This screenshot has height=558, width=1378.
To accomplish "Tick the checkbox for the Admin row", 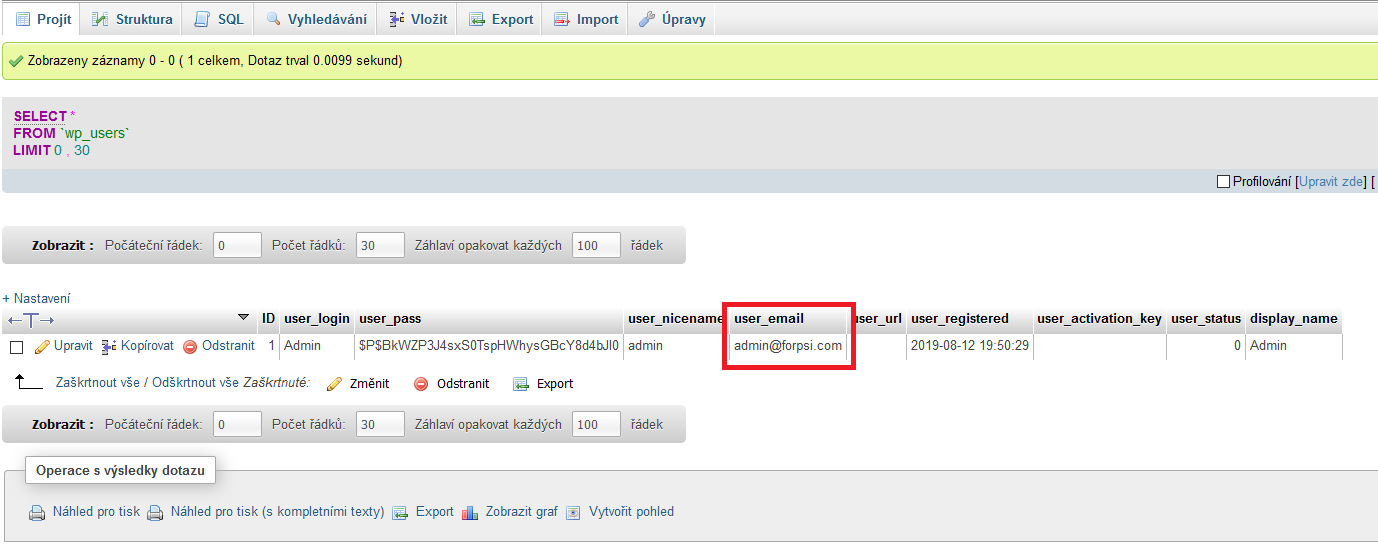I will click(x=17, y=347).
